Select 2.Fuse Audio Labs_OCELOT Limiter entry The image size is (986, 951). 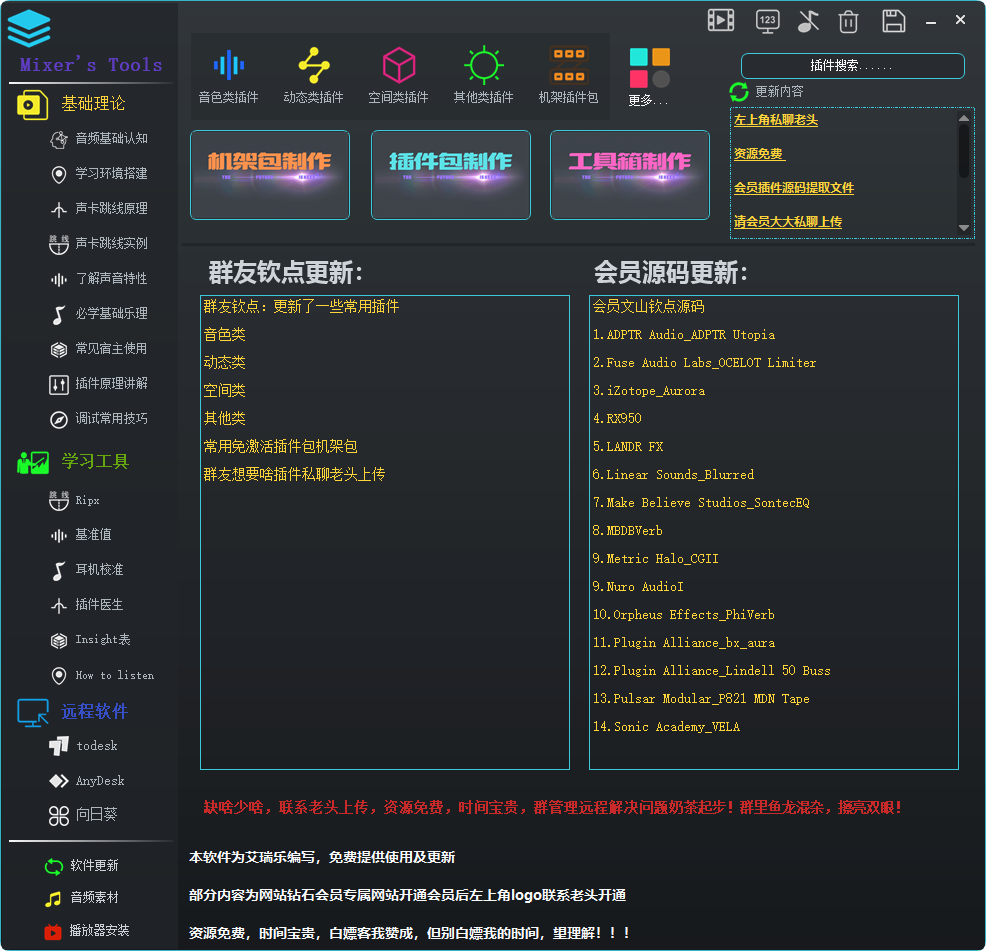704,363
